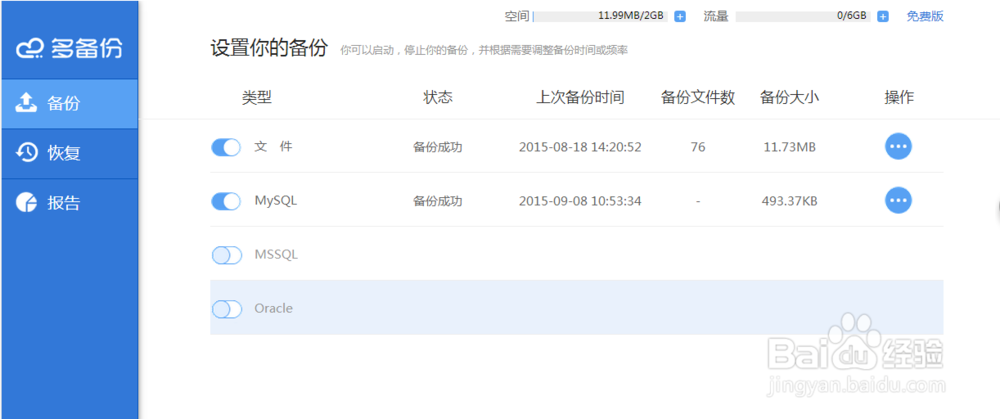The width and height of the screenshot is (1000, 419).
Task: Click the 多备份 cloud logo
Action: (68, 48)
